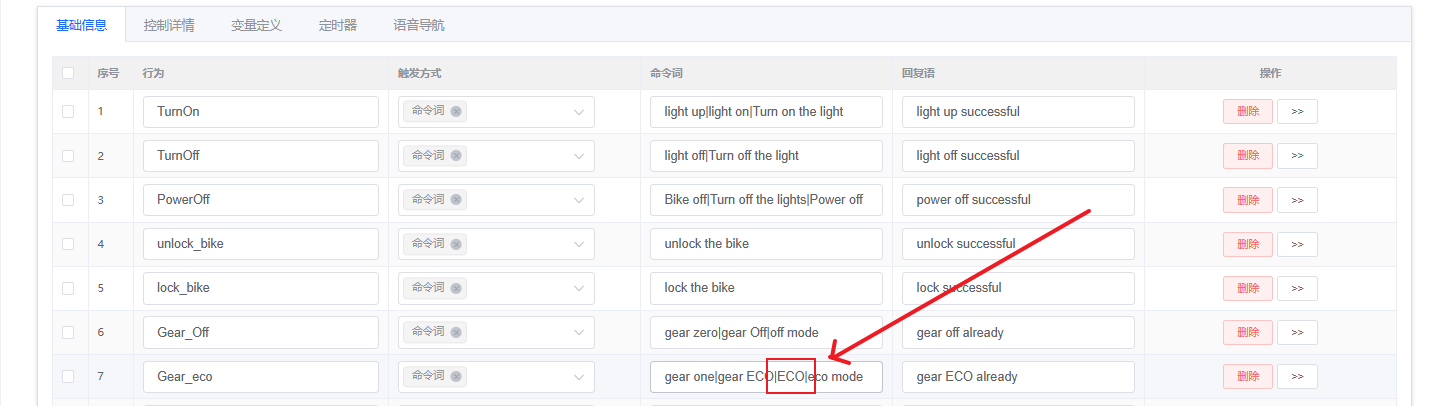Remove the 命令词 tag in the Gear_Off row
The height and width of the screenshot is (406, 1429).
point(456,332)
